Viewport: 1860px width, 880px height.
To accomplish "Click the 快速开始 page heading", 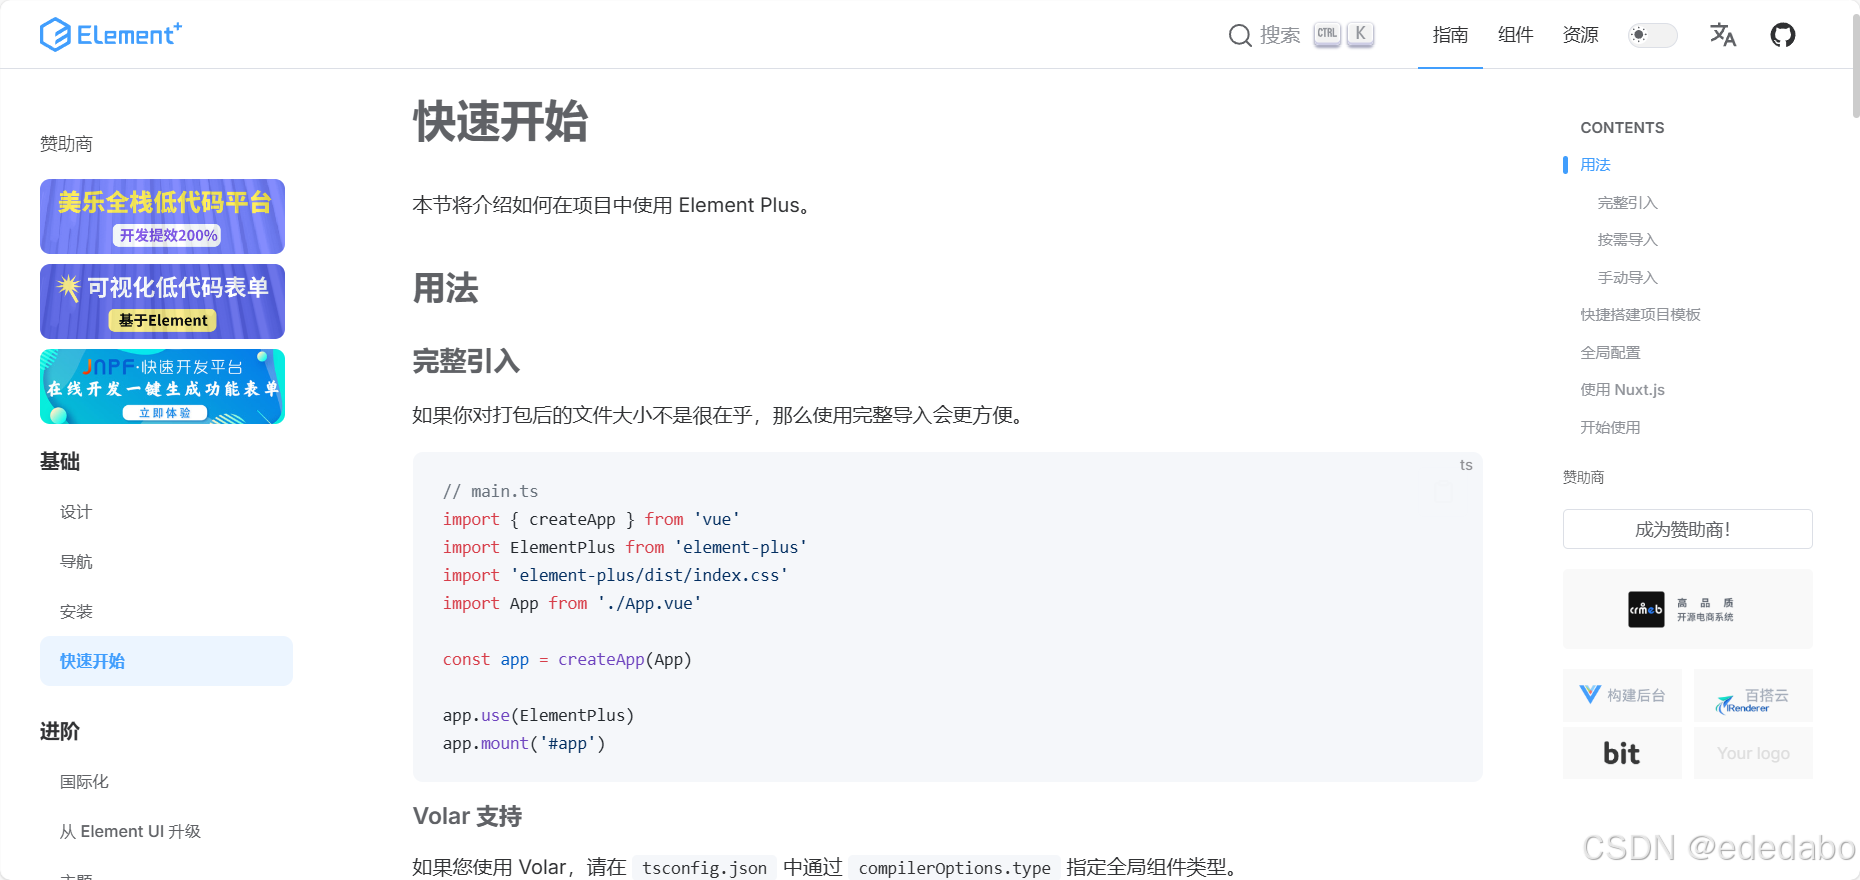I will point(500,122).
